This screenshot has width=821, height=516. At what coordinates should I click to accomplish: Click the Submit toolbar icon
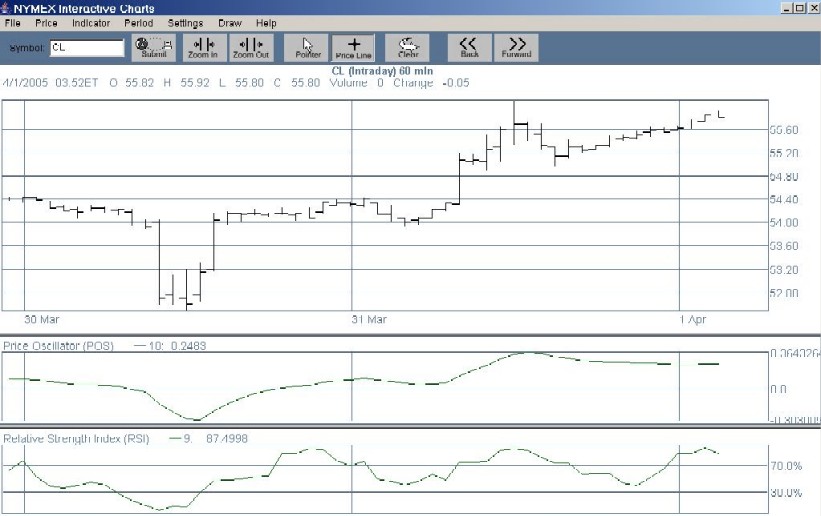click(154, 47)
